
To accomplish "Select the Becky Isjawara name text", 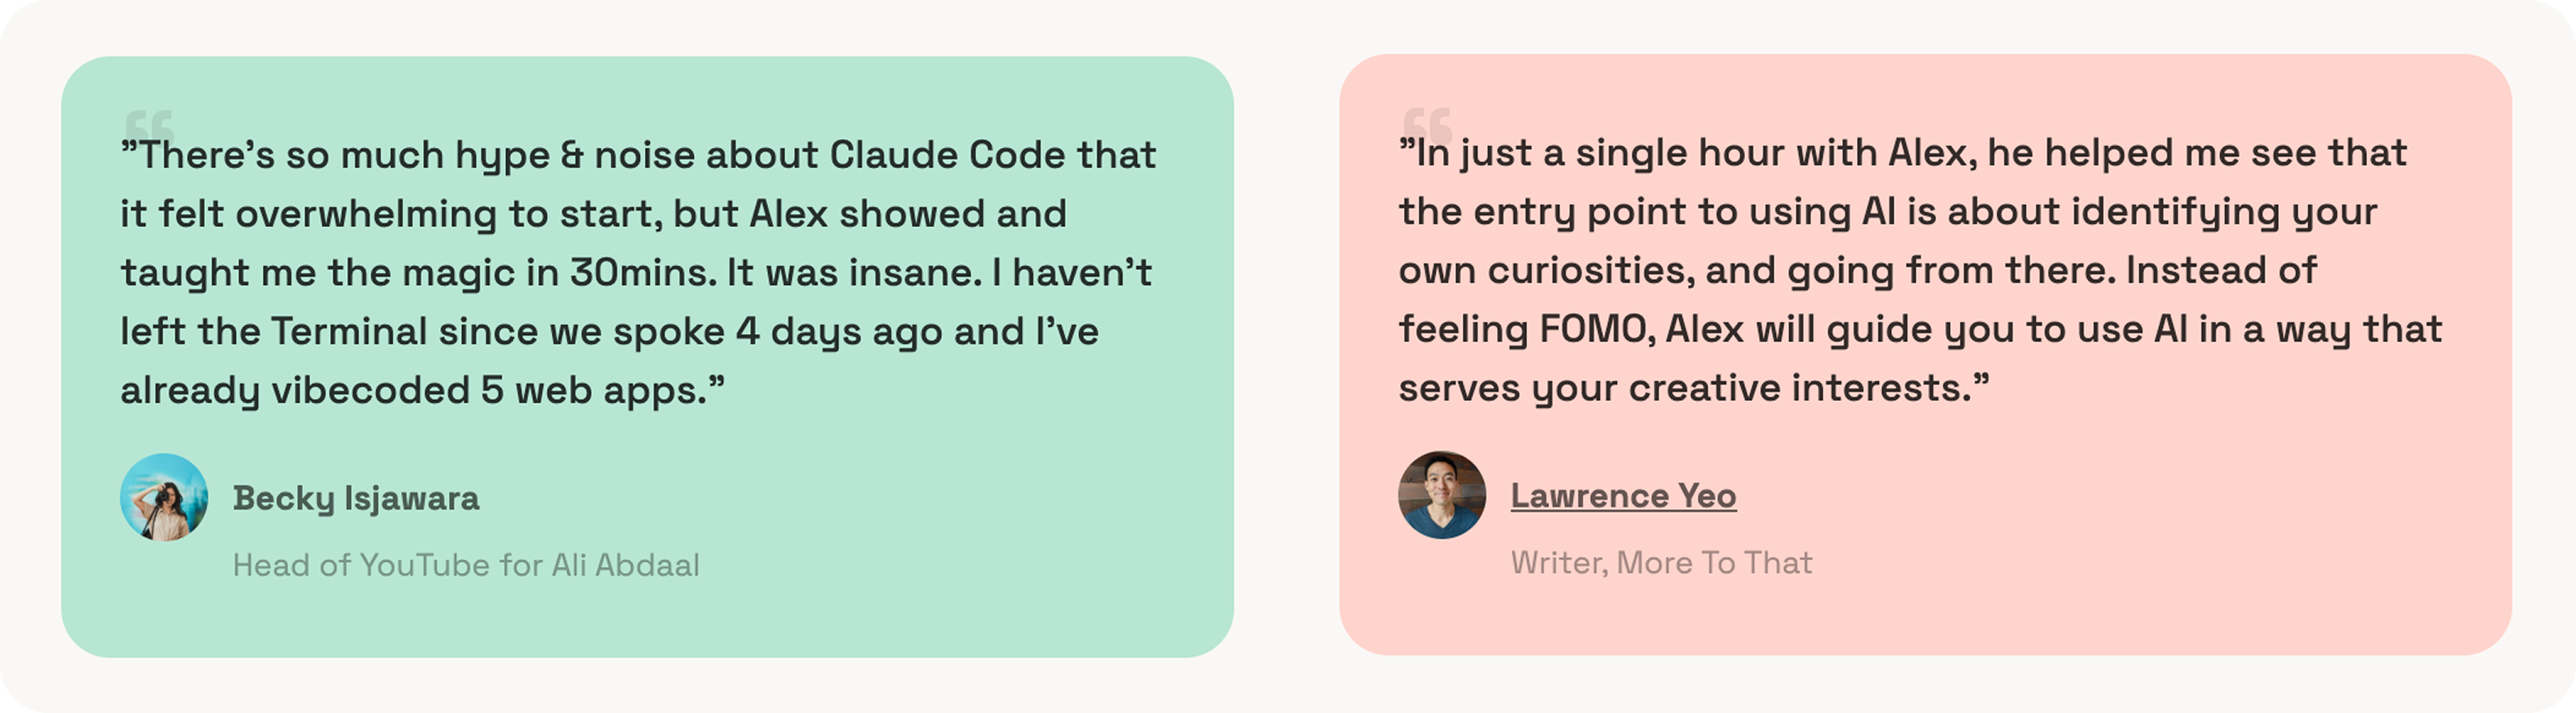I will click(356, 499).
